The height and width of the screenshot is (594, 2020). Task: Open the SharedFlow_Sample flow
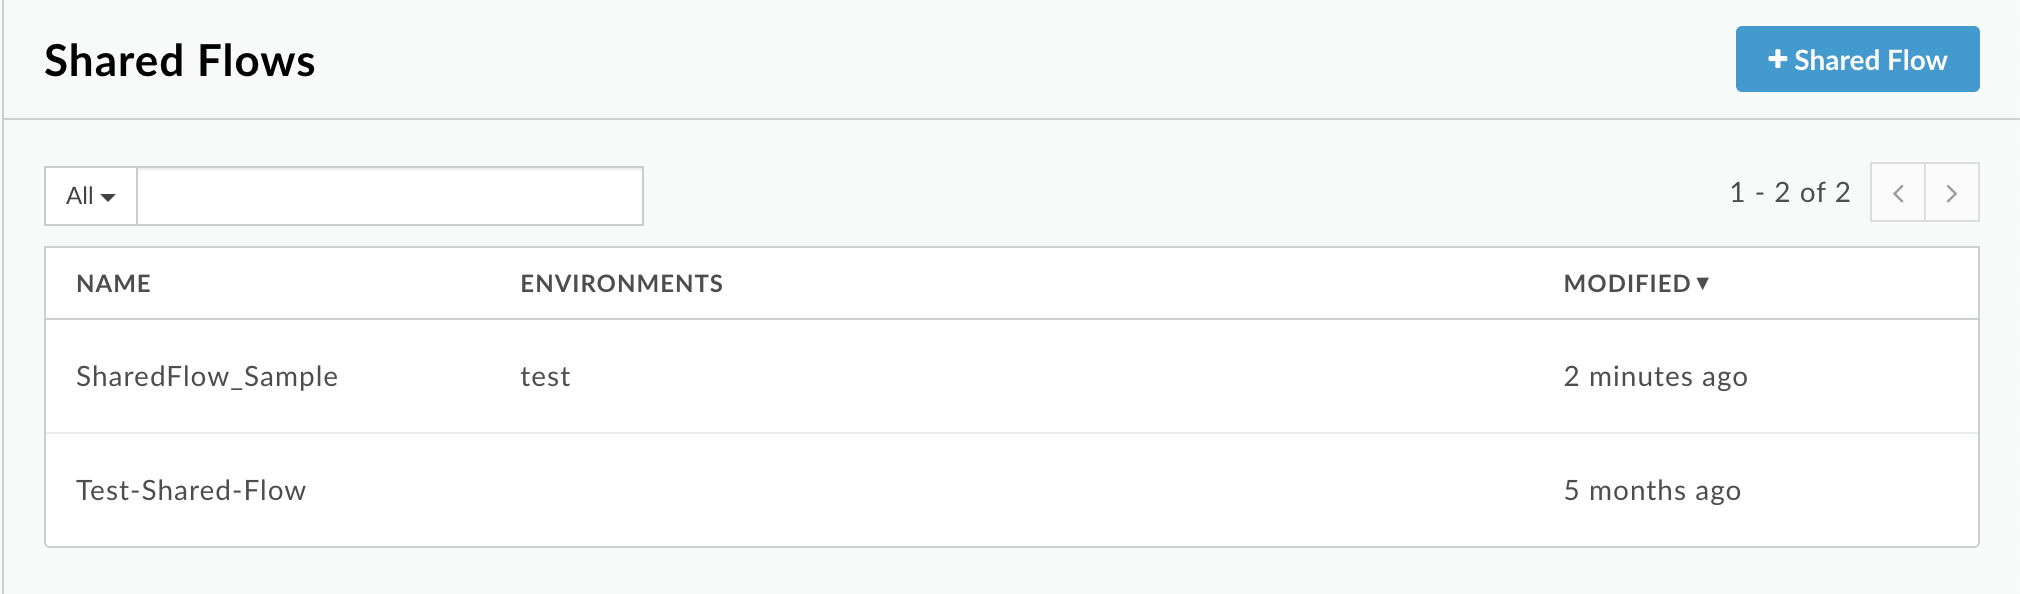tap(208, 377)
